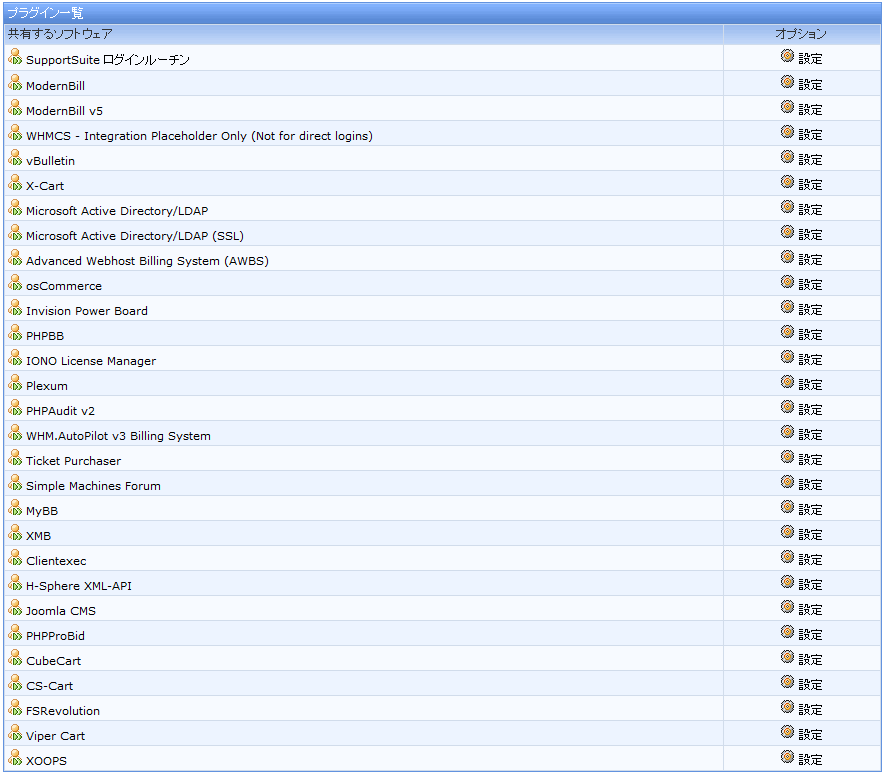The width and height of the screenshot is (887, 775).
Task: Select the Invision Power Board name
Action: [x=87, y=311]
